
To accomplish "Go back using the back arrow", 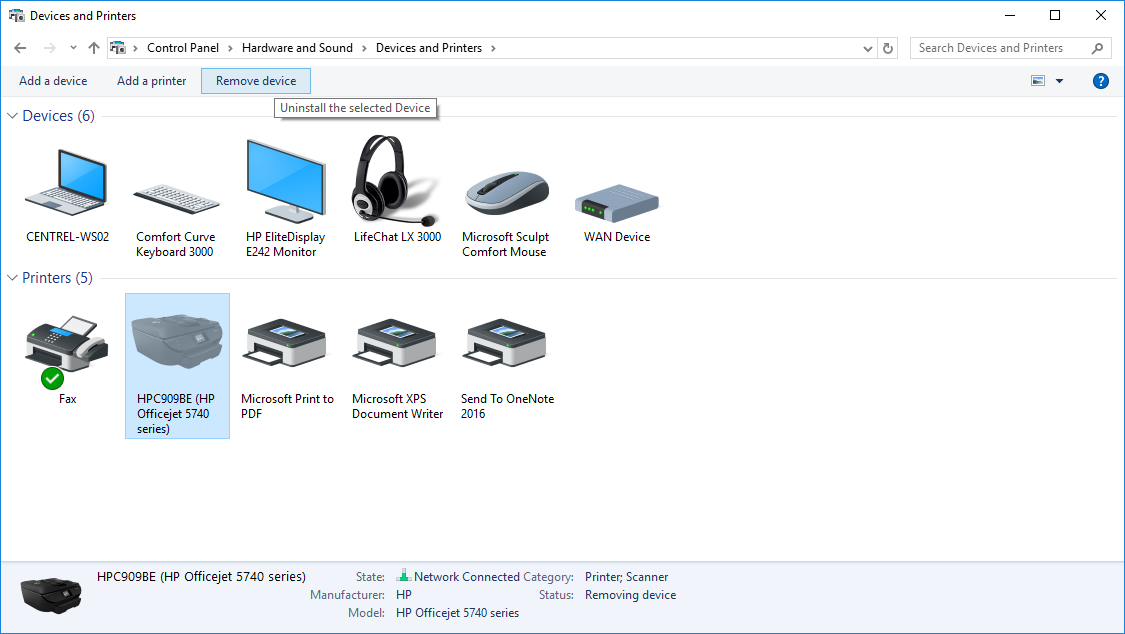I will click(x=20, y=48).
